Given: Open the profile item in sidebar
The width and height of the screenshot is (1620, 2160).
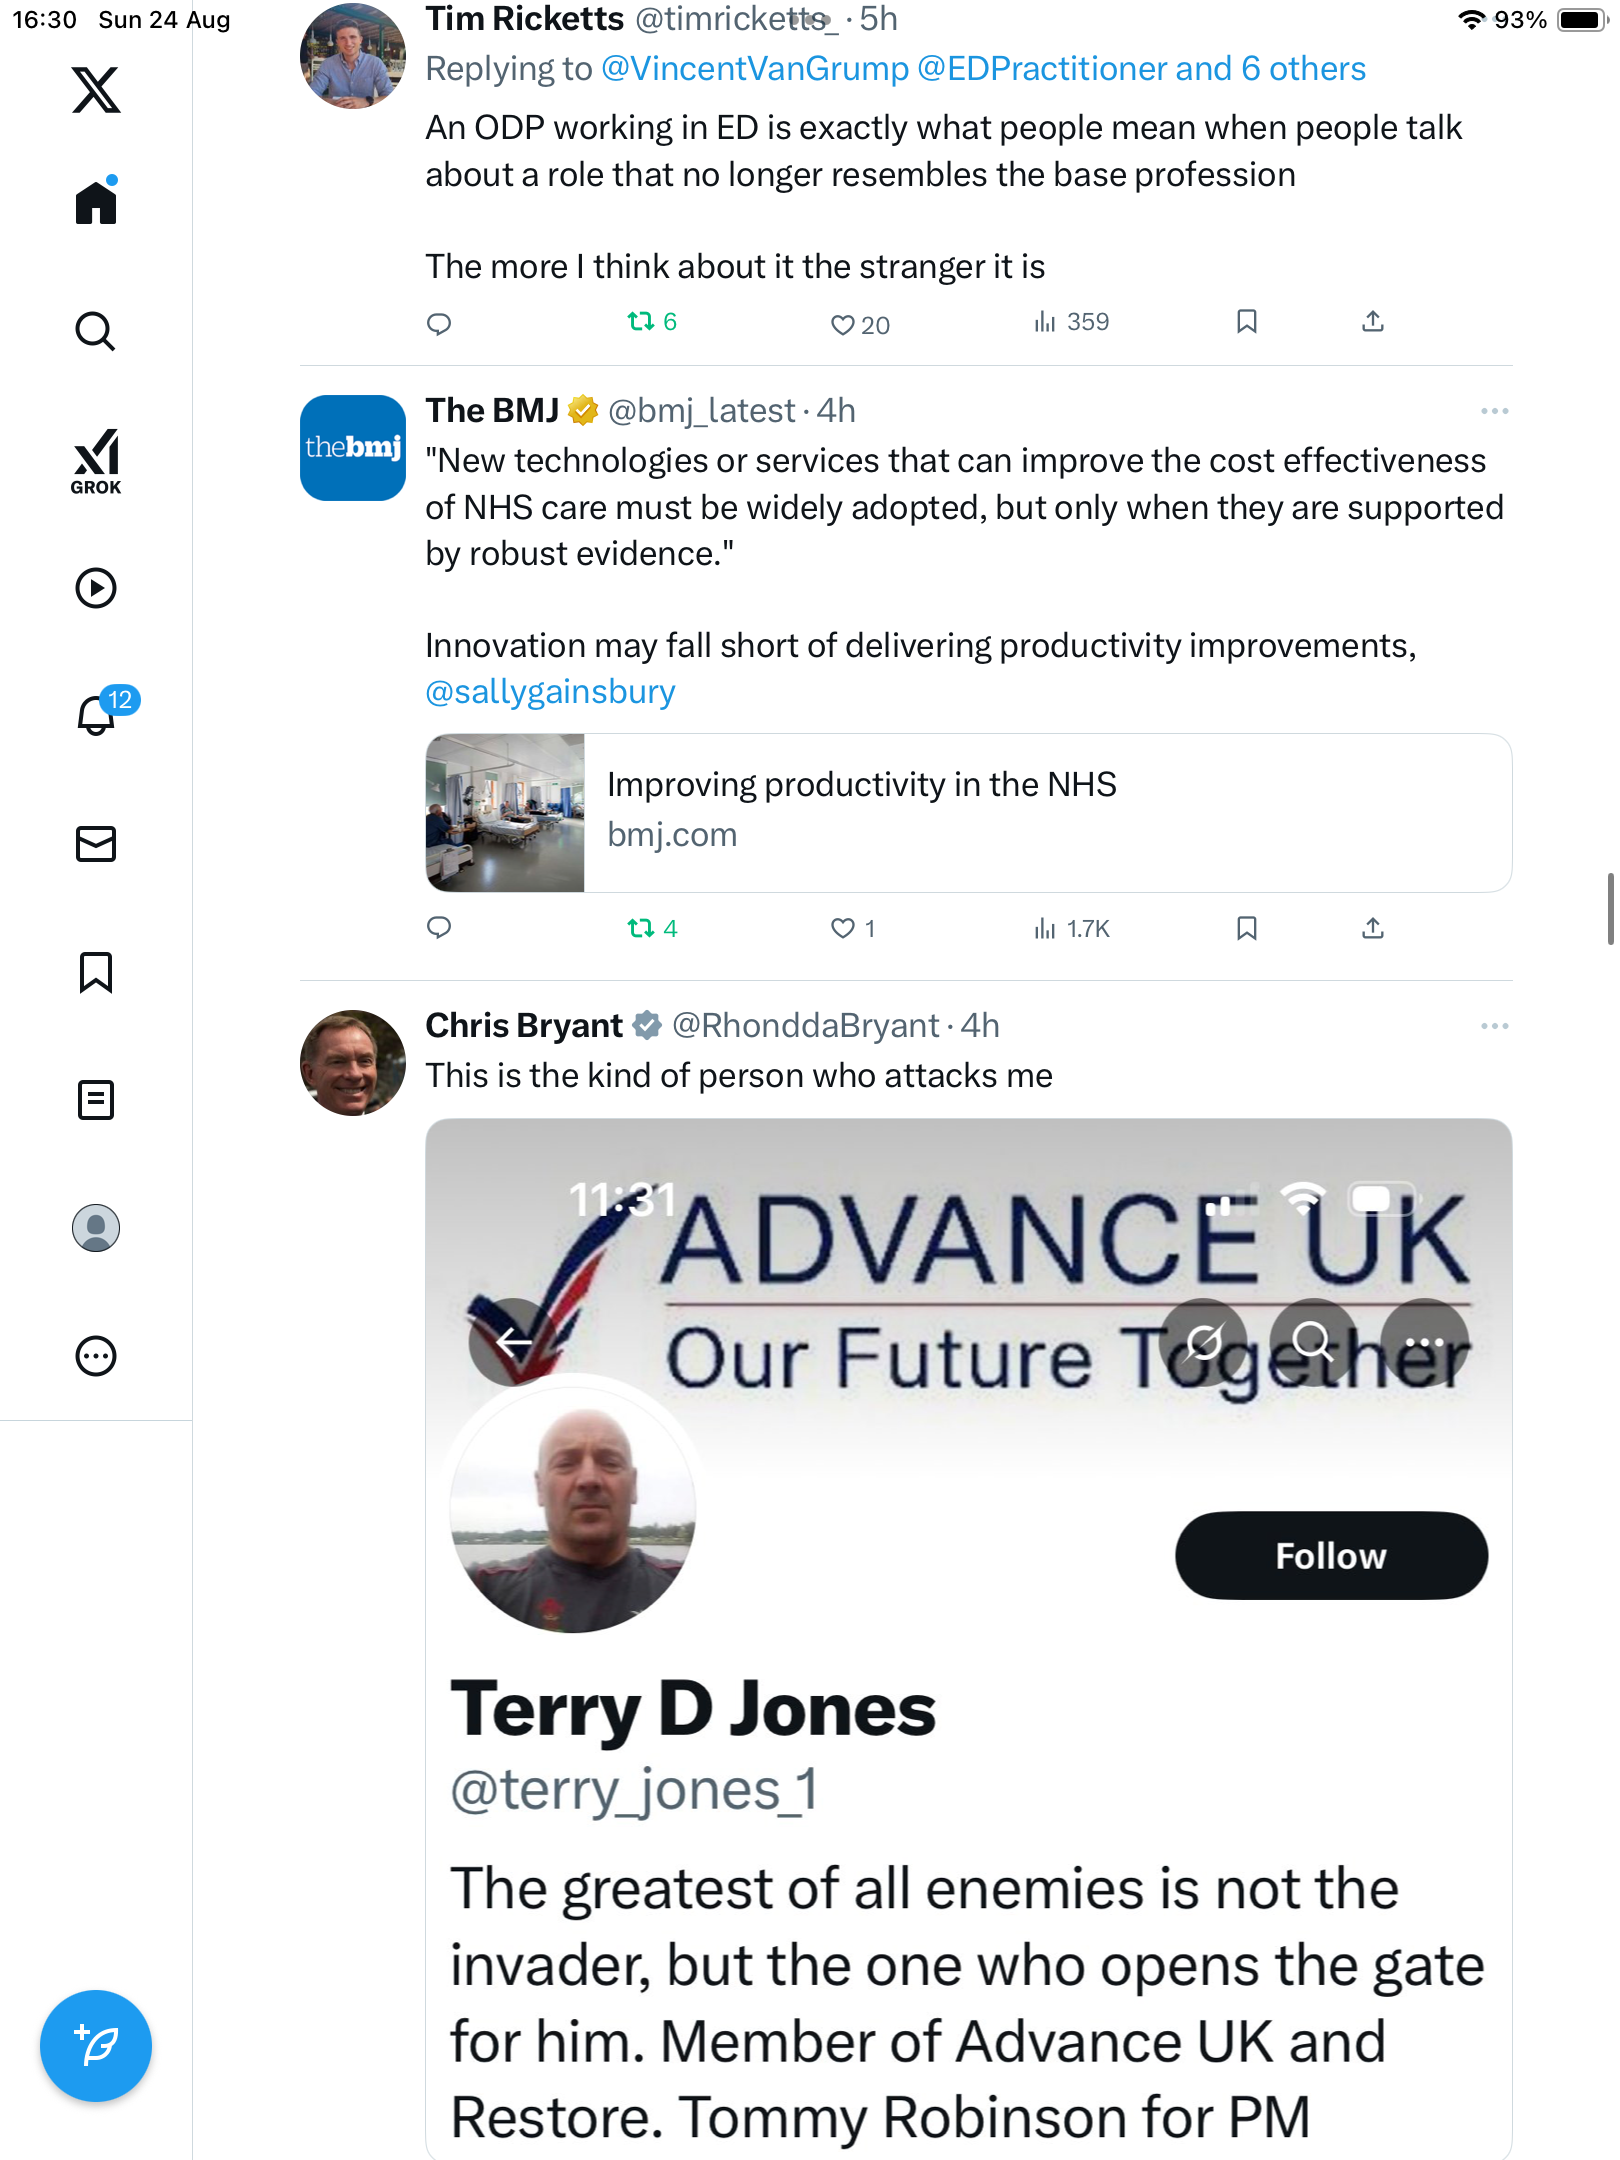Looking at the screenshot, I should pyautogui.click(x=96, y=1228).
